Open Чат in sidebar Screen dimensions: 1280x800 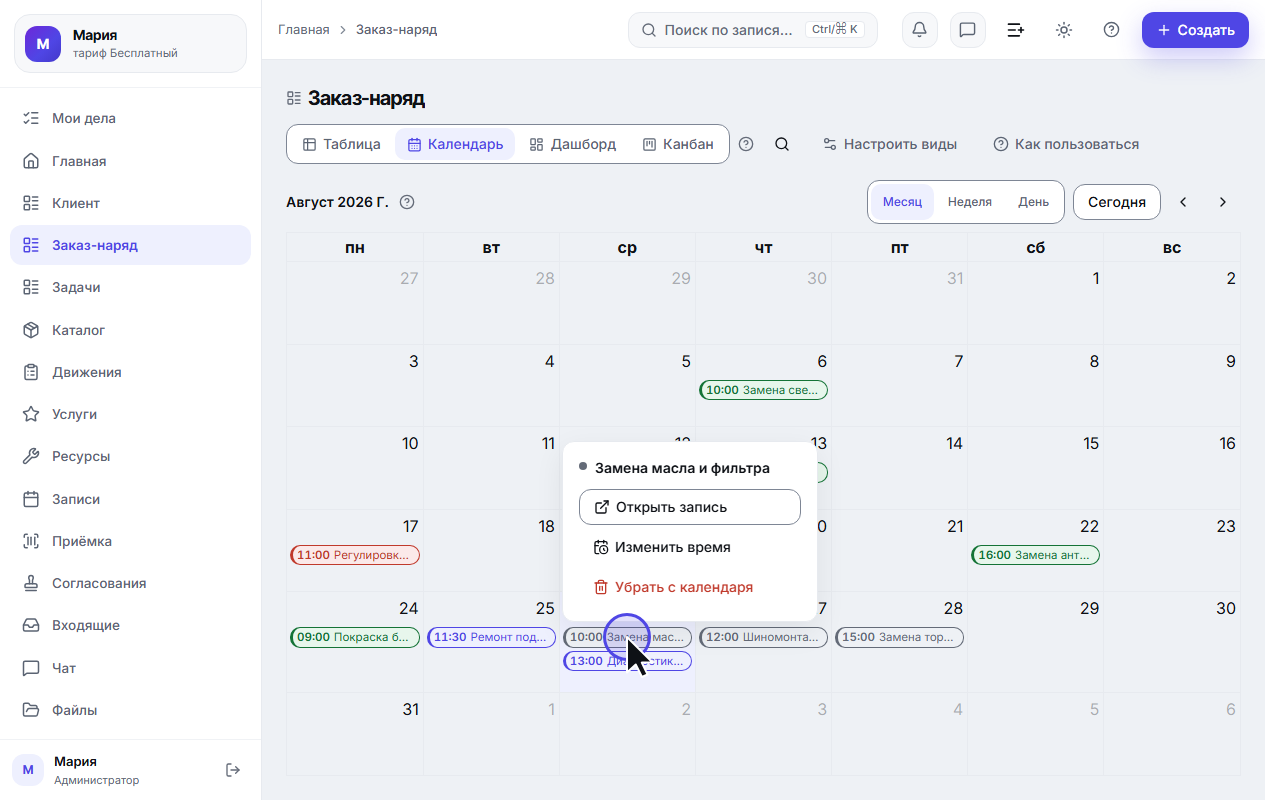click(130, 668)
